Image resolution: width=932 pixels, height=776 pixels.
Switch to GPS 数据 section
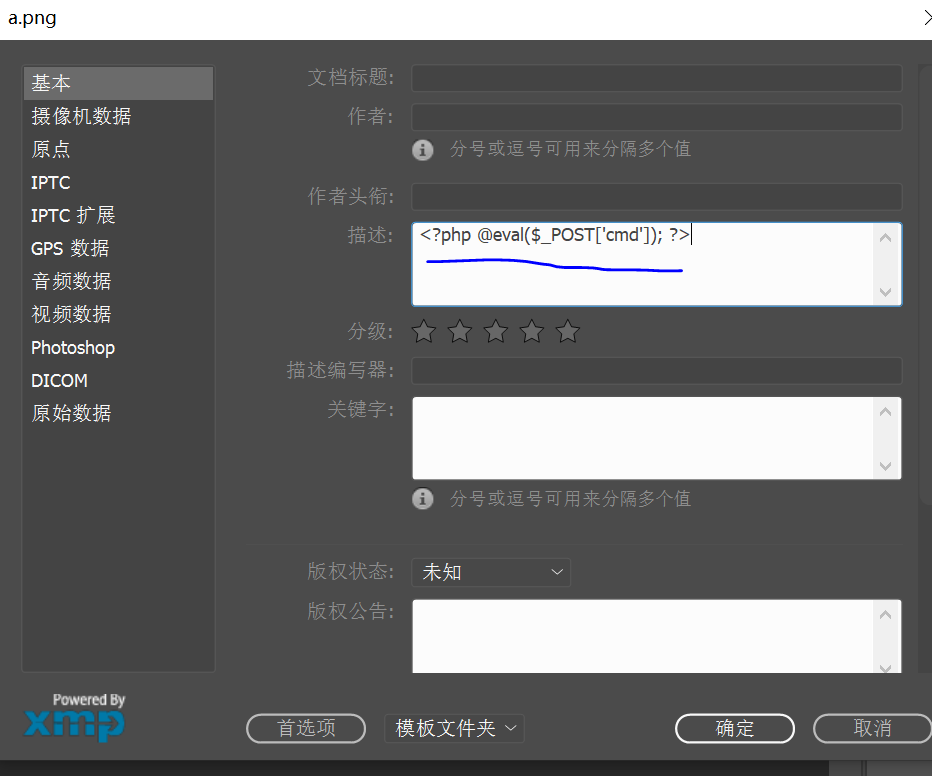pyautogui.click(x=118, y=248)
